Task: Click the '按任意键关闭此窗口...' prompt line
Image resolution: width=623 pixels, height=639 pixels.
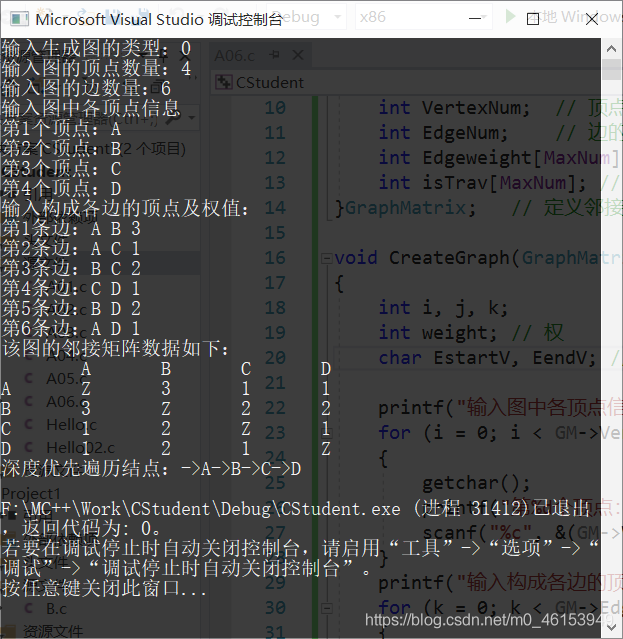Action: pyautogui.click(x=104, y=589)
